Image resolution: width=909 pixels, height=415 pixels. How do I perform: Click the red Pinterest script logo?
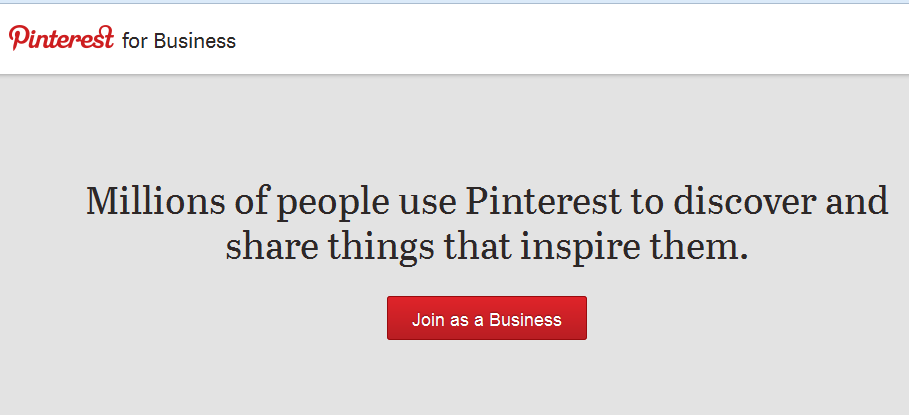(x=61, y=38)
